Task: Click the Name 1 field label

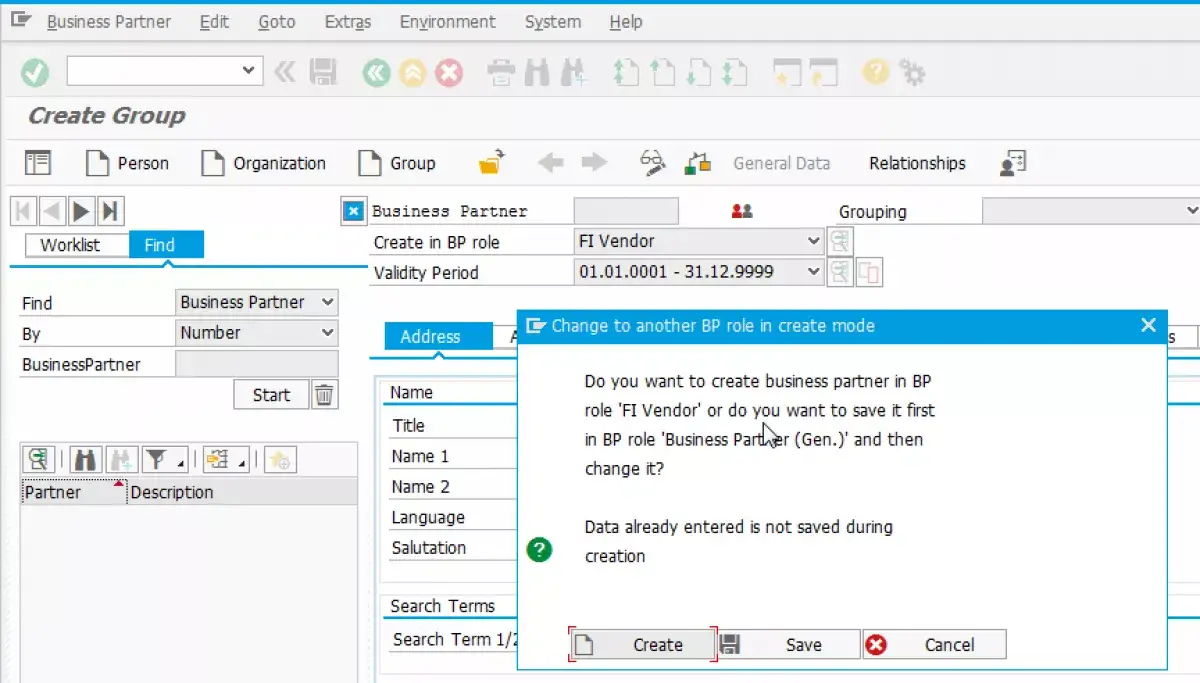Action: [420, 456]
